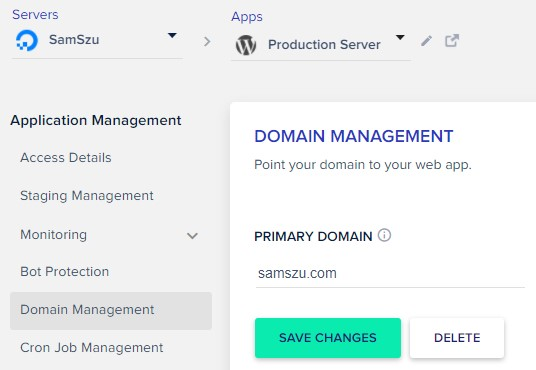
Task: Click text "Point your domain to your web app."
Action: click(363, 165)
